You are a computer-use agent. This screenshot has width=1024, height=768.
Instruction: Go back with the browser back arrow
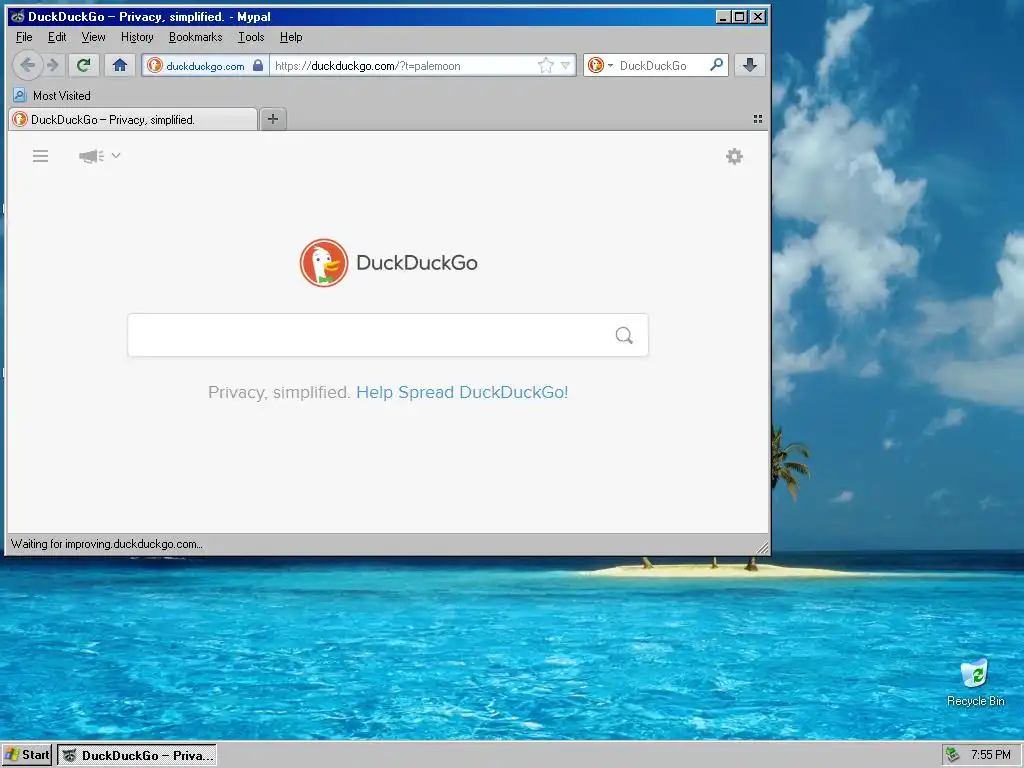point(27,65)
